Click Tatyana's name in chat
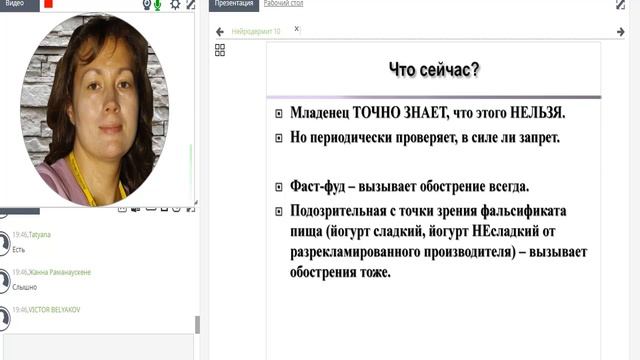The height and width of the screenshot is (360, 640). coord(40,235)
